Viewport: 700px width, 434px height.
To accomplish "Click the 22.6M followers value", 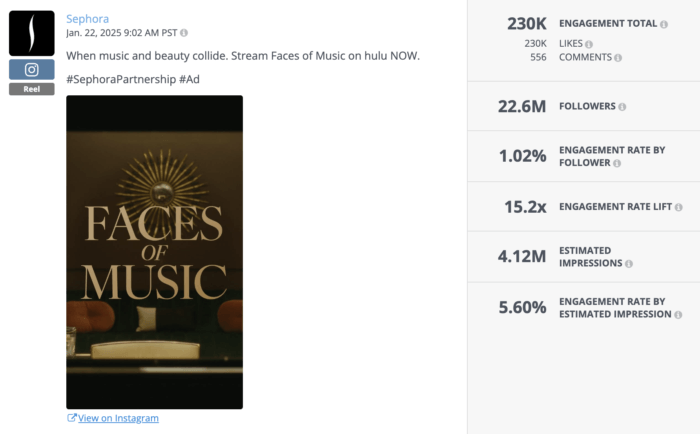I will click(x=522, y=106).
